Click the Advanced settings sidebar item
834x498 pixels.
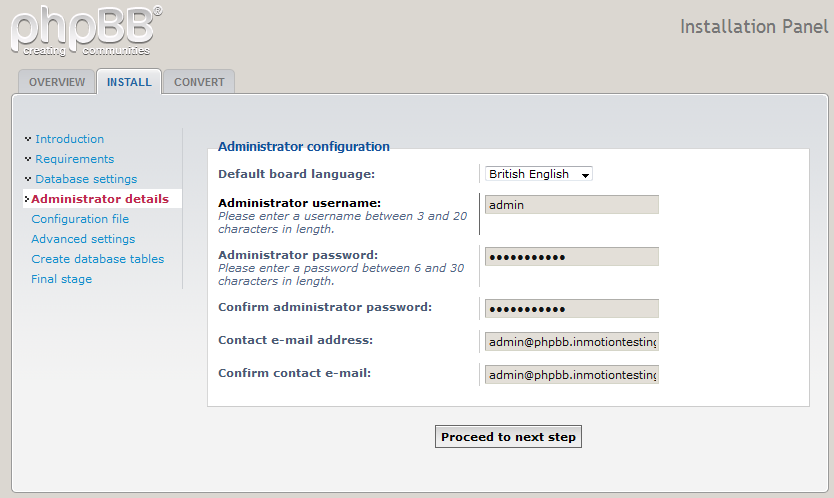coord(83,239)
